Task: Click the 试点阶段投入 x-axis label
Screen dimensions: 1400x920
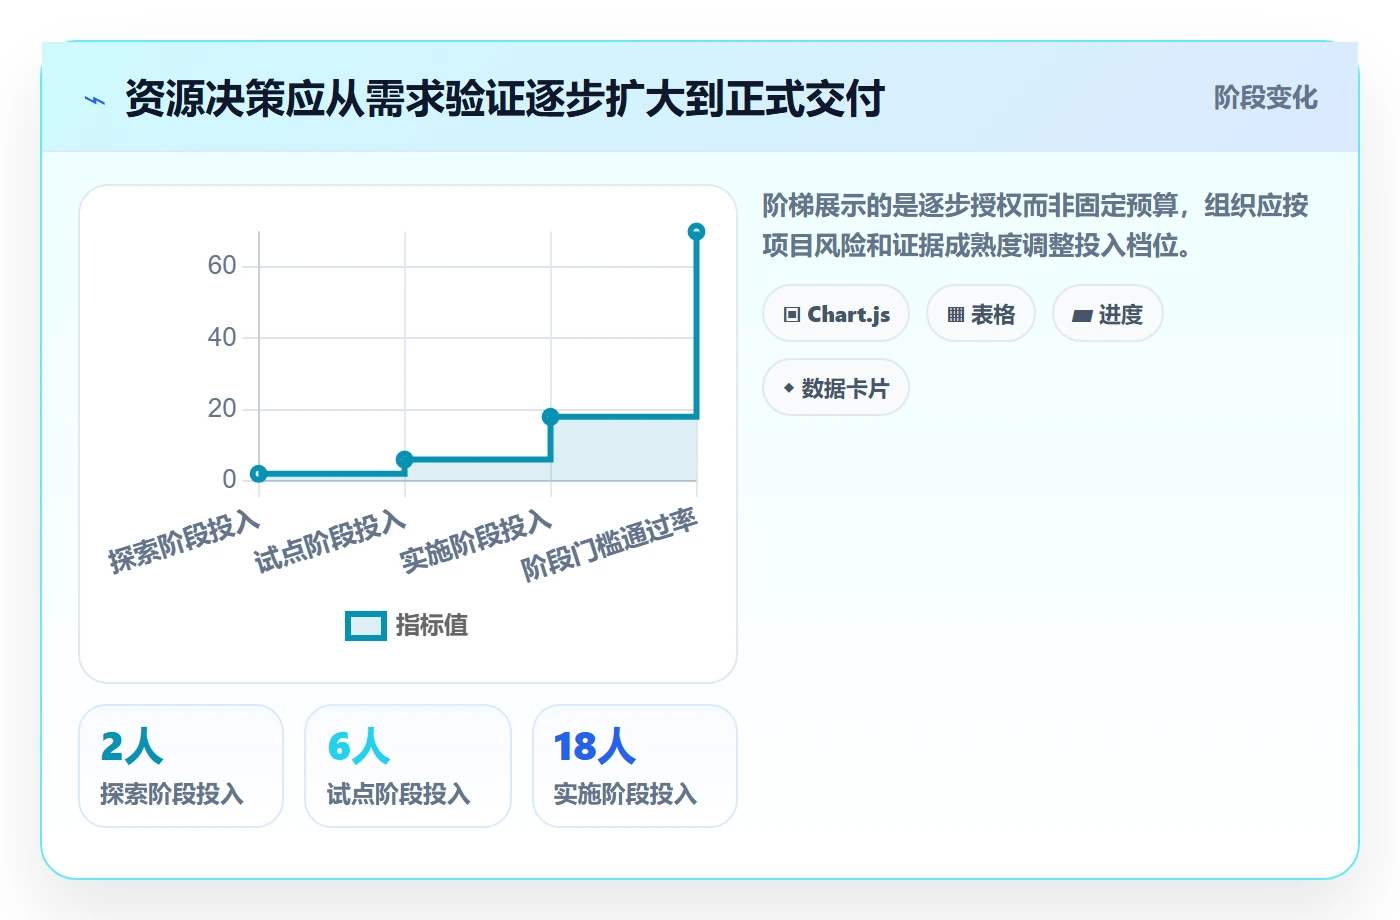Action: pos(331,541)
